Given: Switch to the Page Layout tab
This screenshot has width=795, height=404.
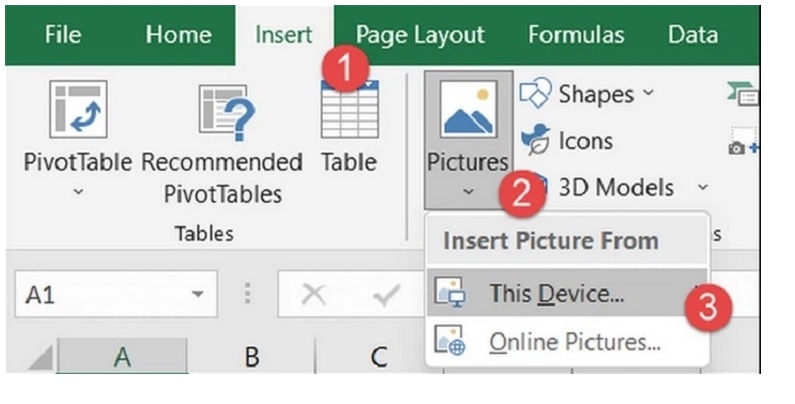Looking at the screenshot, I should tap(420, 35).
